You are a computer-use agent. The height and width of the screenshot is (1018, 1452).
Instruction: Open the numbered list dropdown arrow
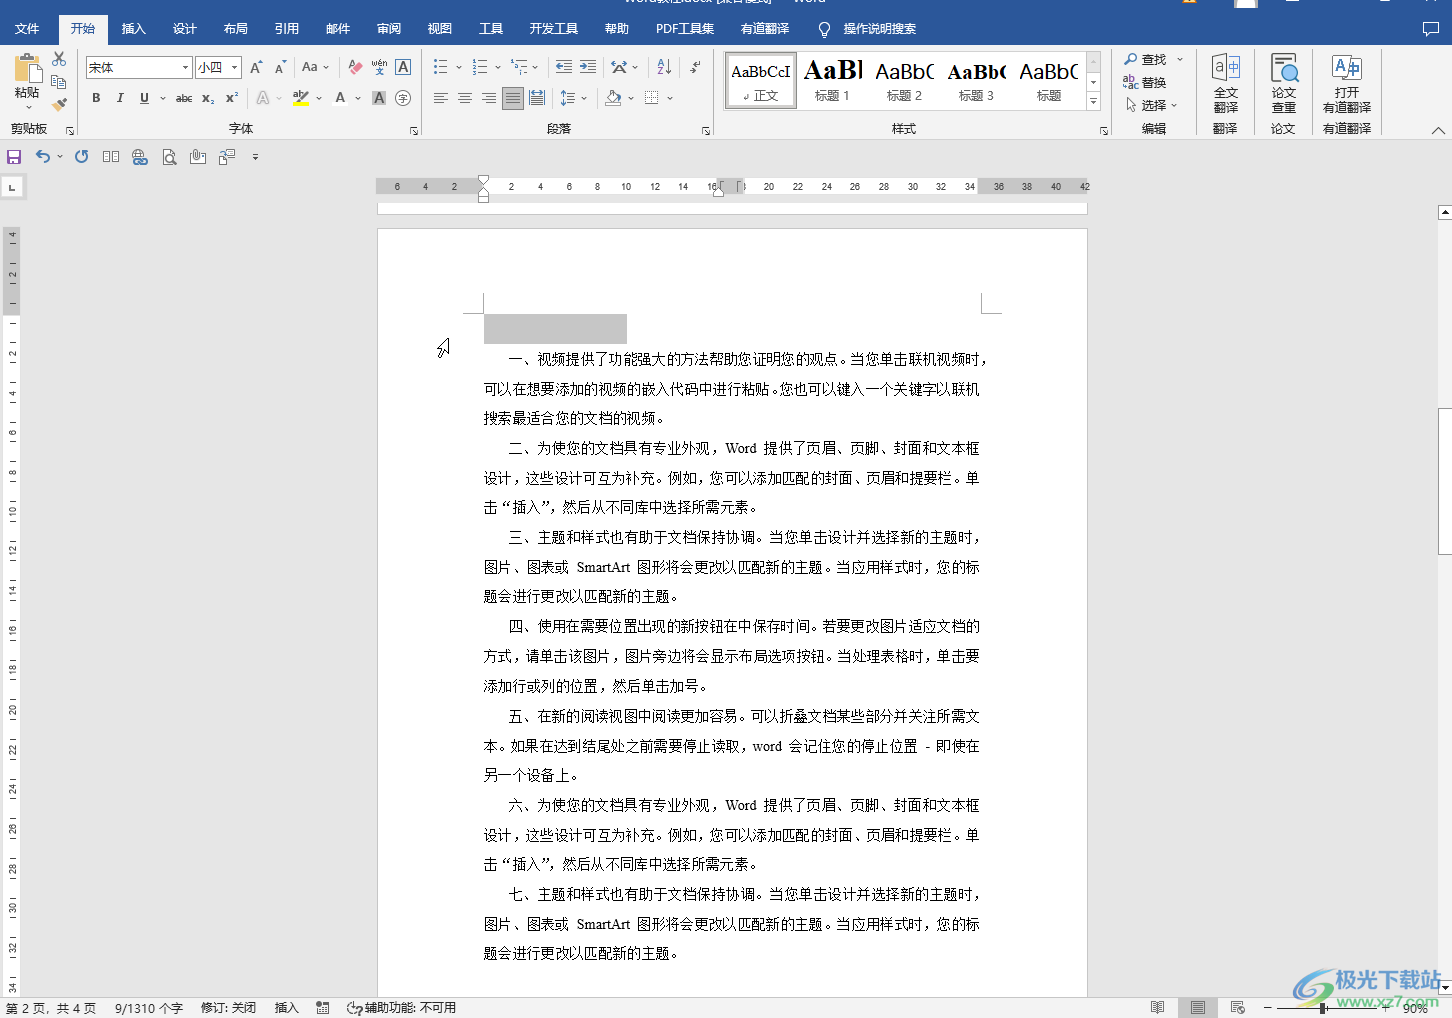tap(498, 67)
